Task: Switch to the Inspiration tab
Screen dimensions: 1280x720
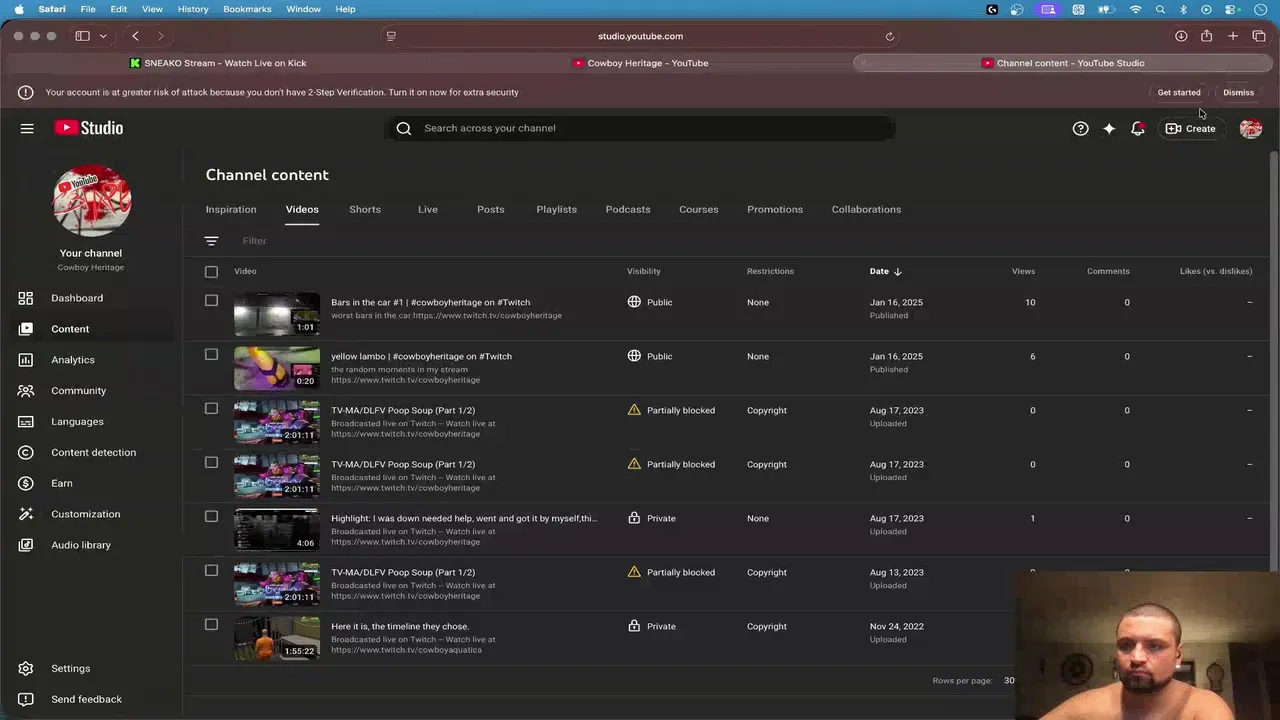Action: [x=231, y=209]
